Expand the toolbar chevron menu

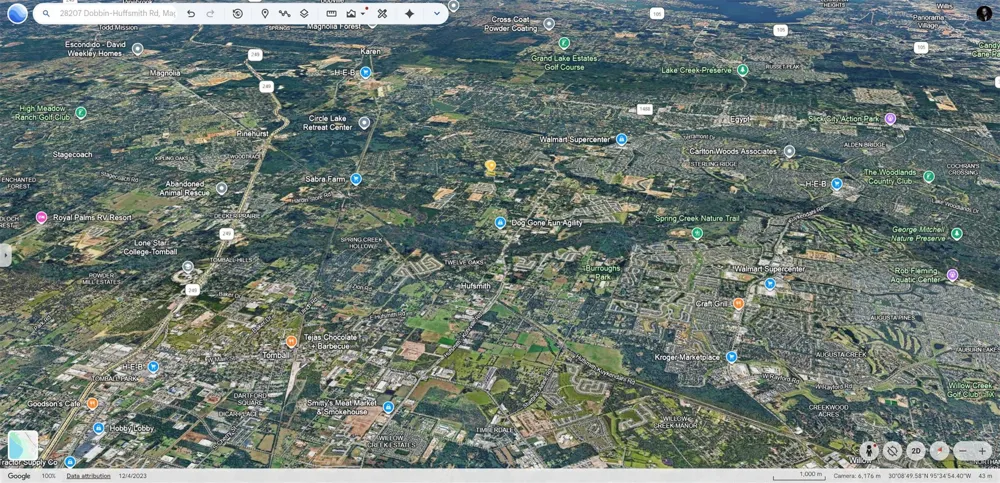point(437,13)
